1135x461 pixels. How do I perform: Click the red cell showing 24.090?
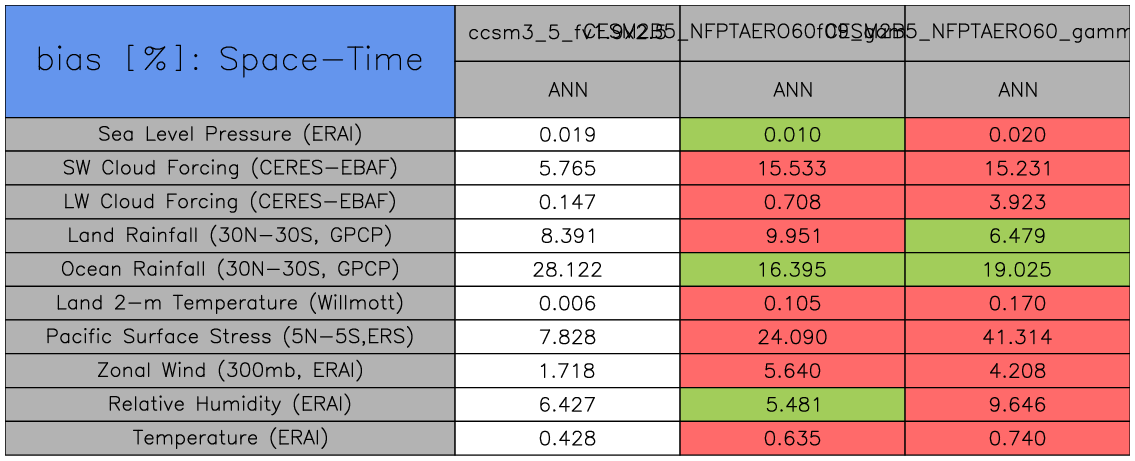(792, 337)
